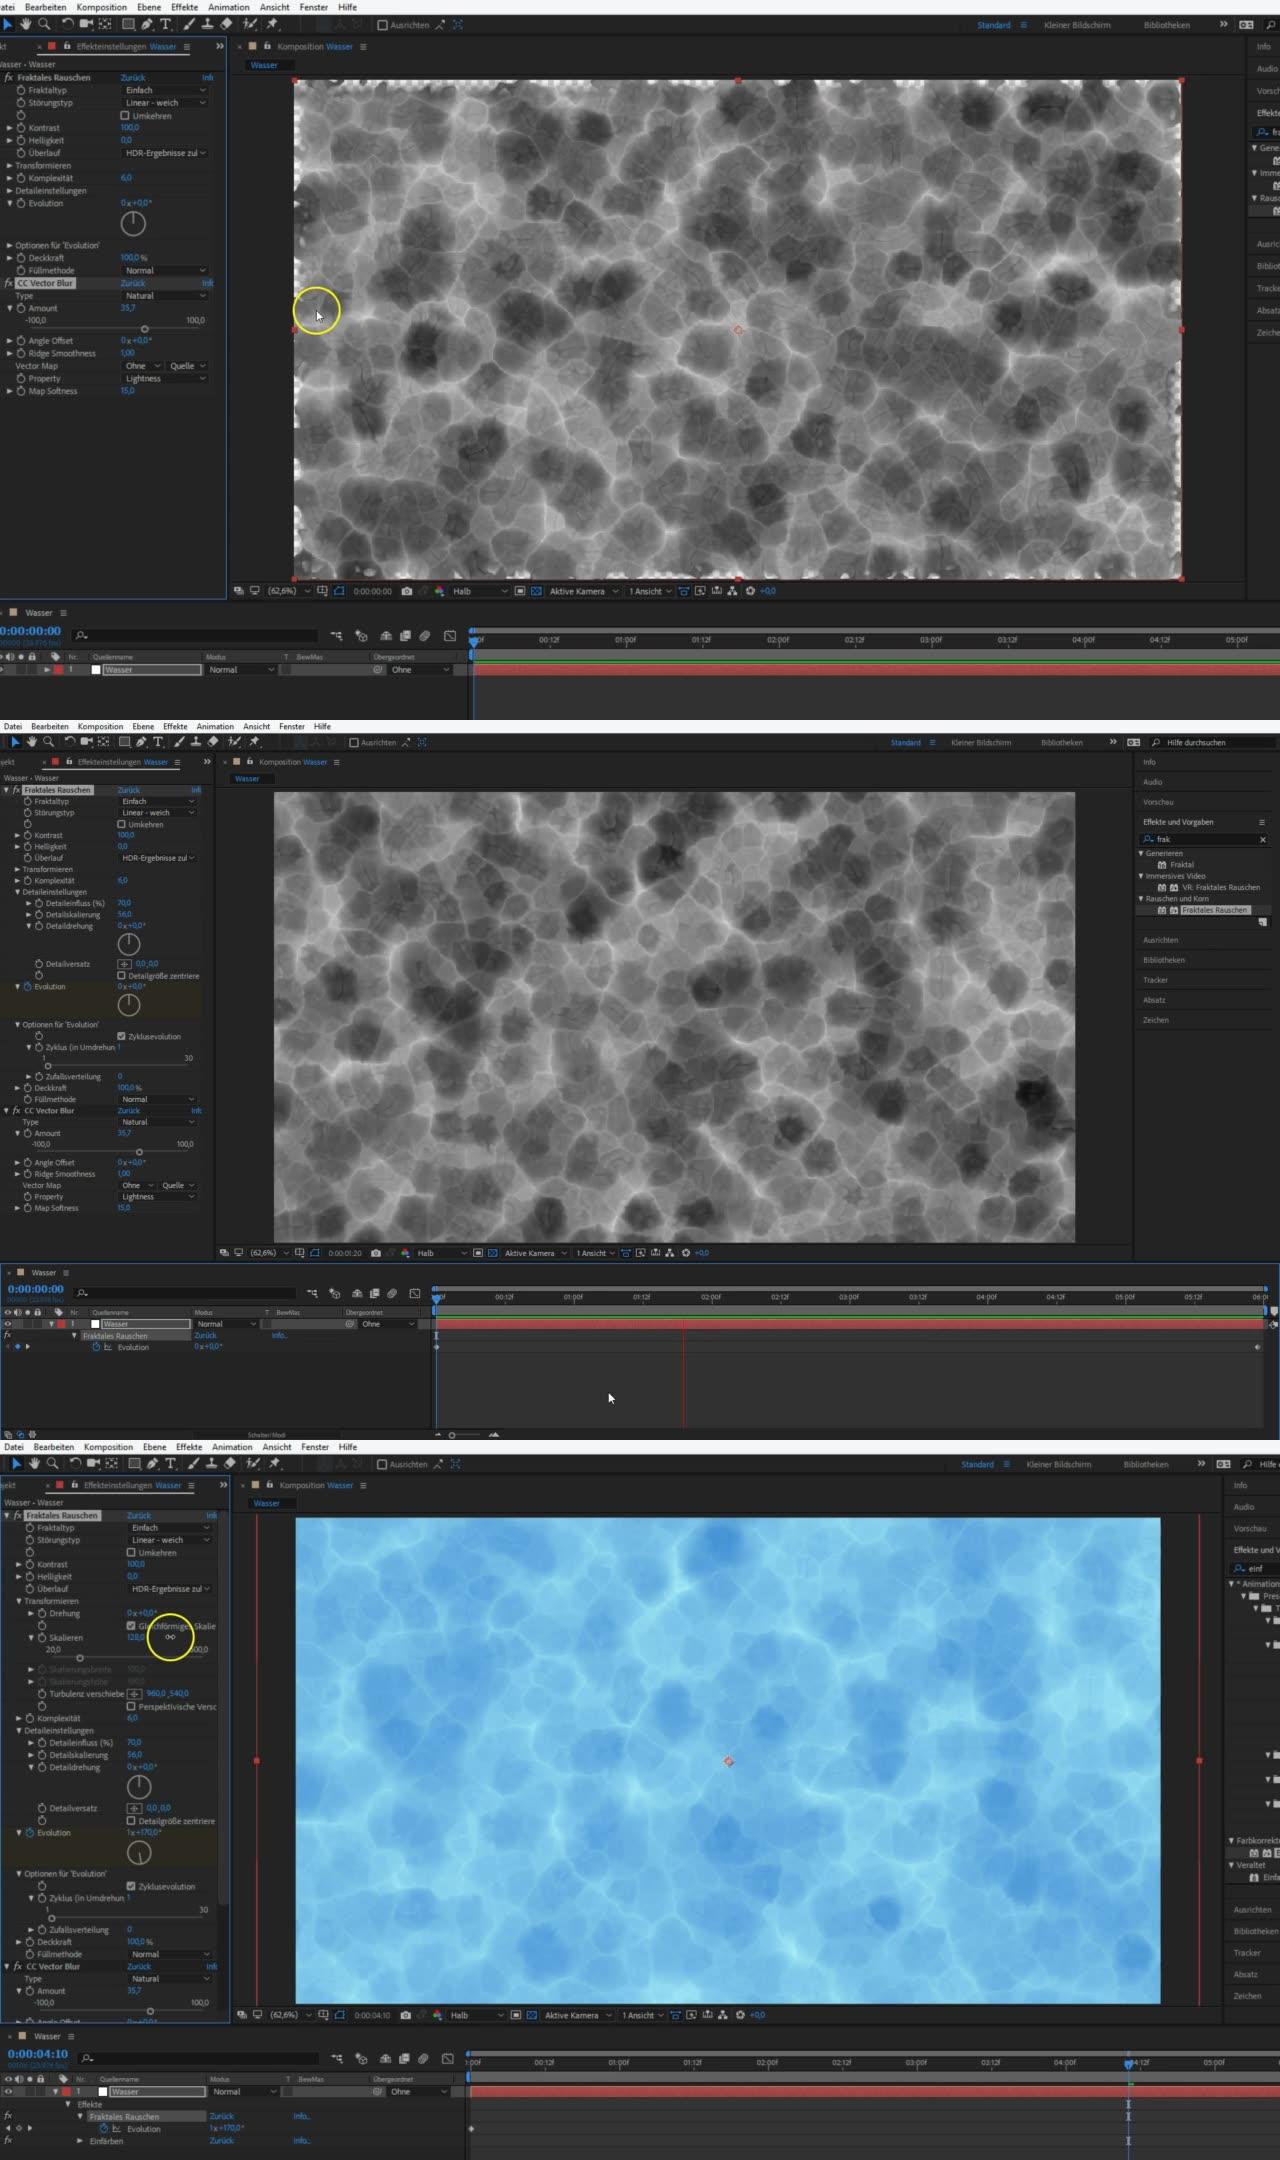This screenshot has height=2160, width=1280.
Task: Click the Fraktal effect preset icon
Action: pos(1162,865)
